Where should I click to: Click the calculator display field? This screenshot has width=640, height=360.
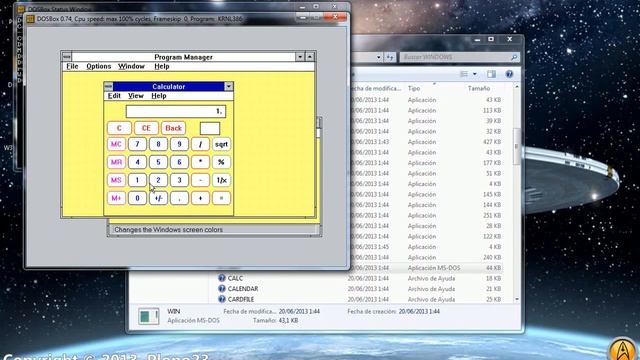click(176, 111)
